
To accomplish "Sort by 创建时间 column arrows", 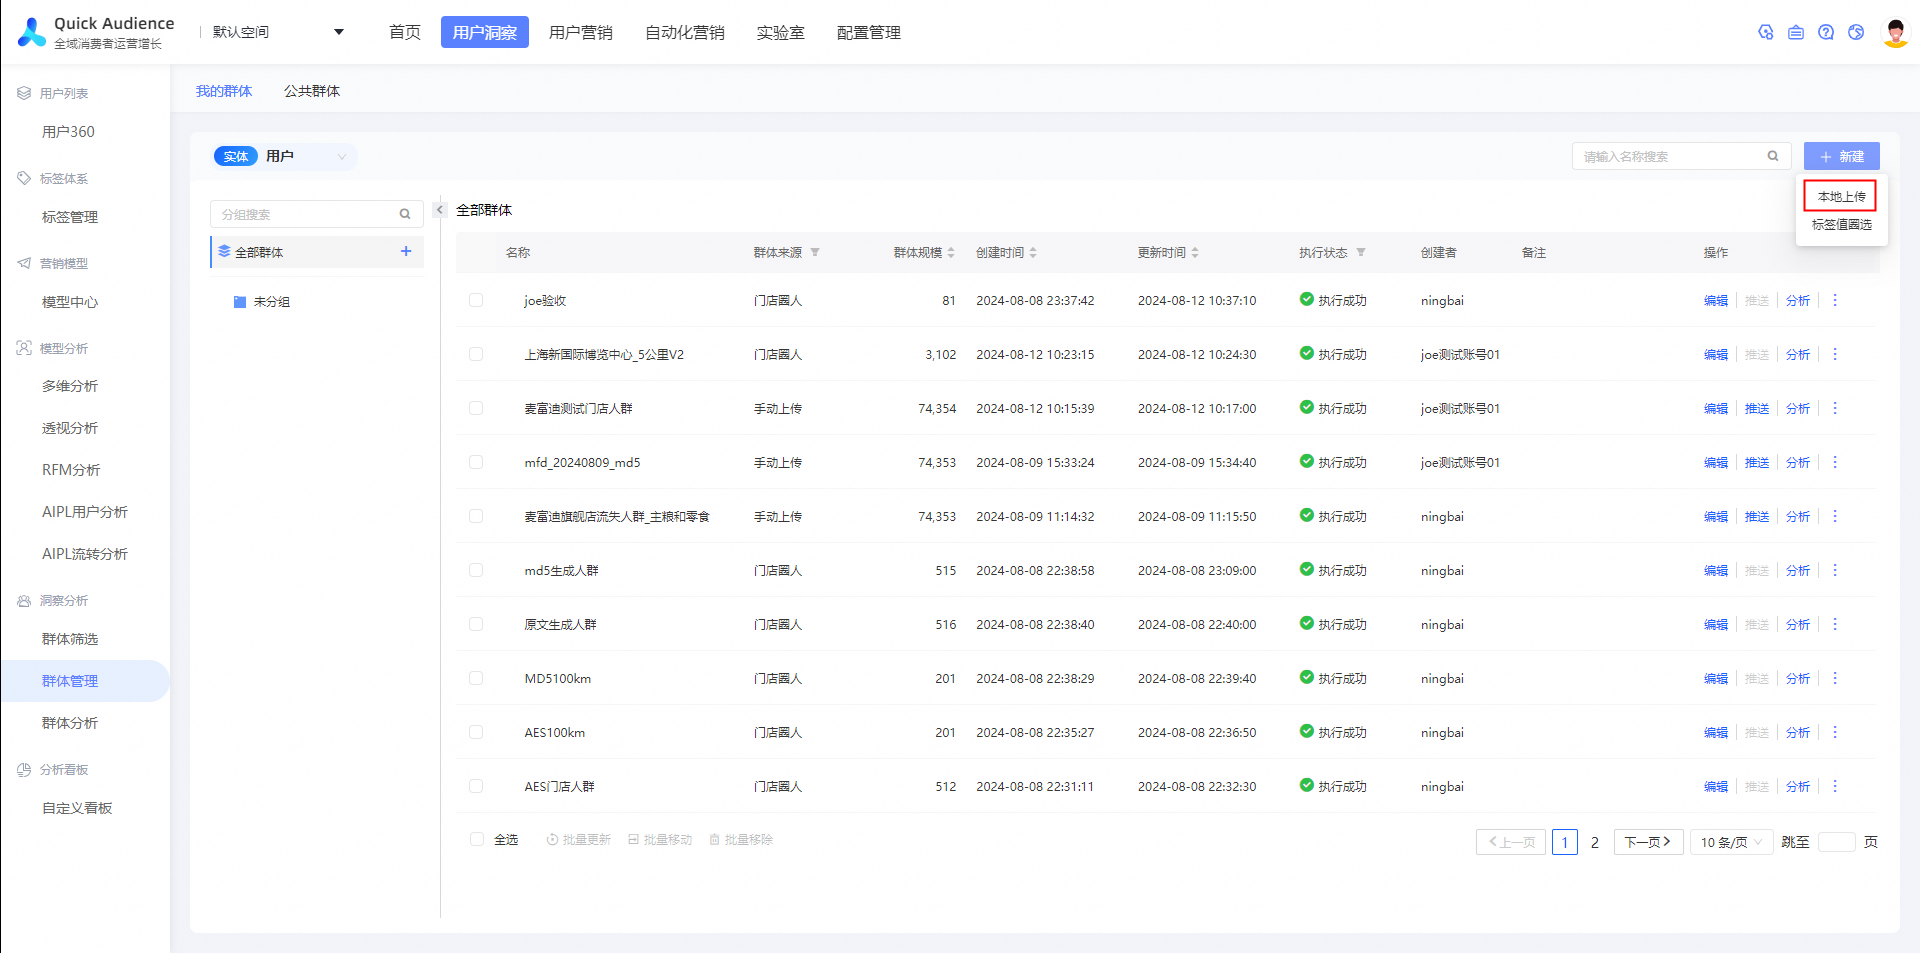I will pyautogui.click(x=1033, y=252).
